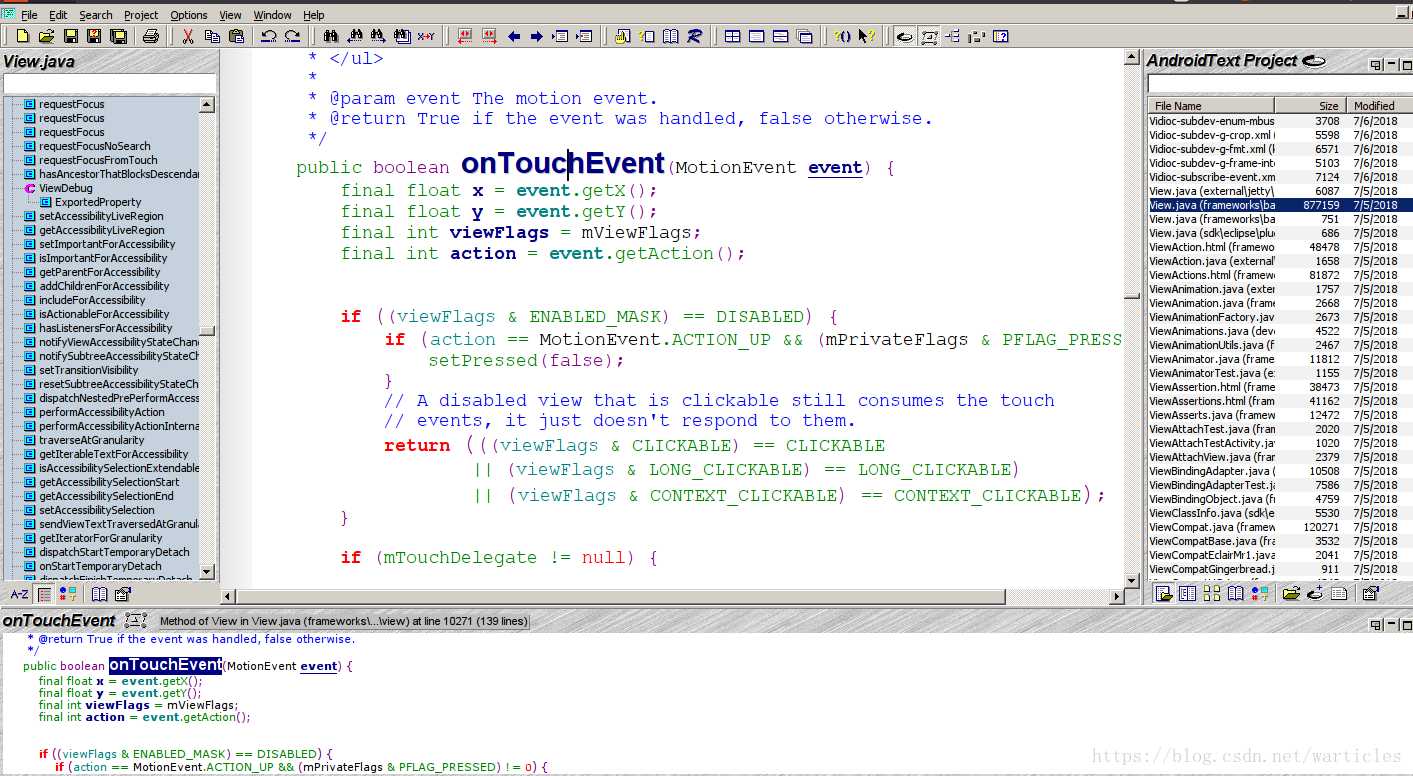Sort project files by Size header
This screenshot has width=1413, height=776.
click(1309, 105)
